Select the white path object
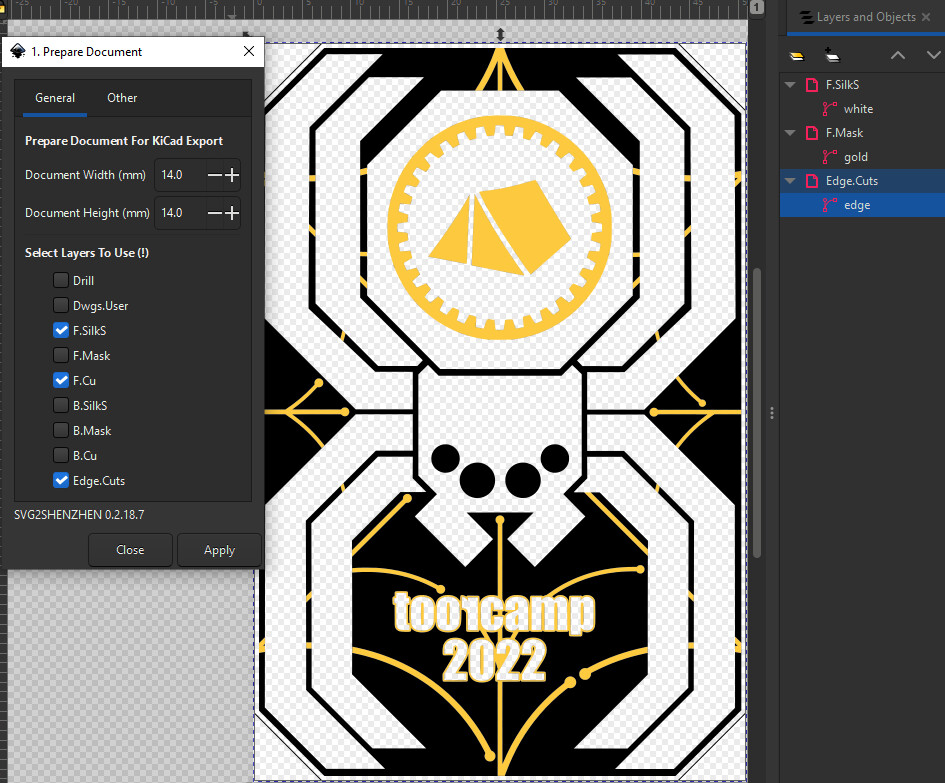The width and height of the screenshot is (945, 783). (862, 109)
